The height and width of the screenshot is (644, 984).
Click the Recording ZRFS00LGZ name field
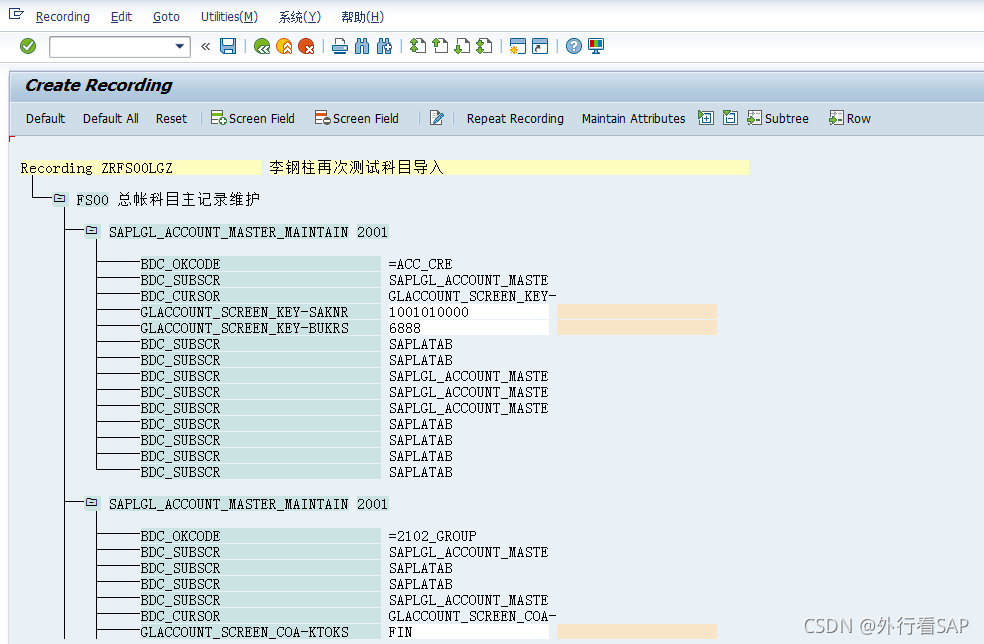click(x=140, y=168)
